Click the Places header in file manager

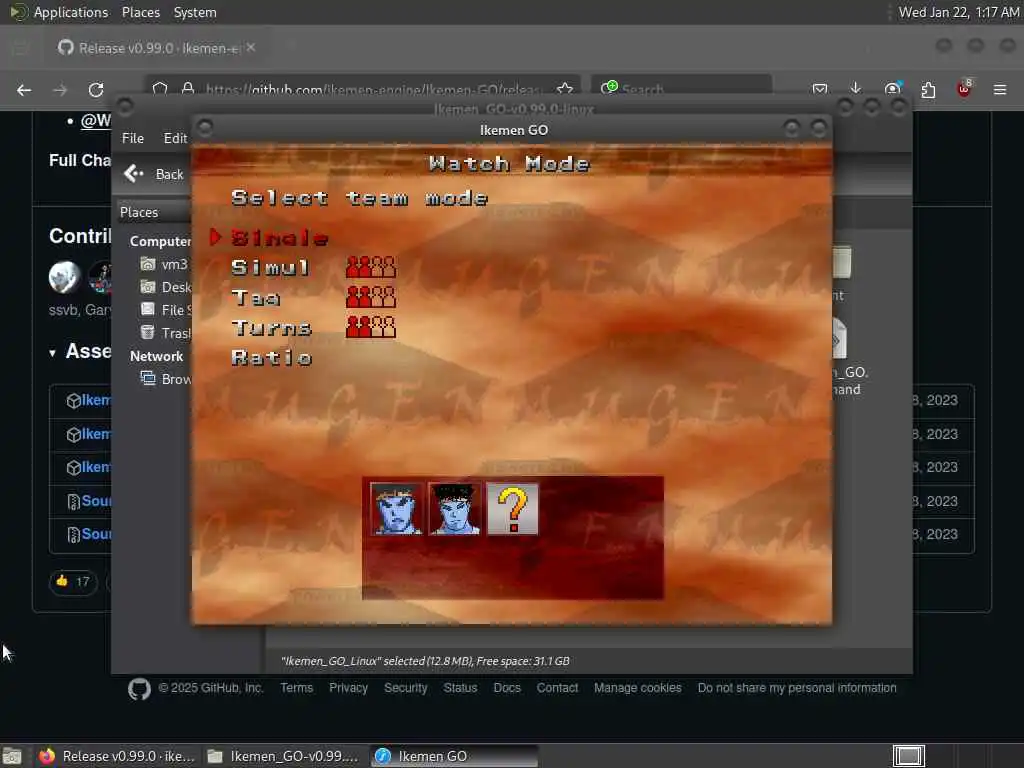(x=139, y=212)
